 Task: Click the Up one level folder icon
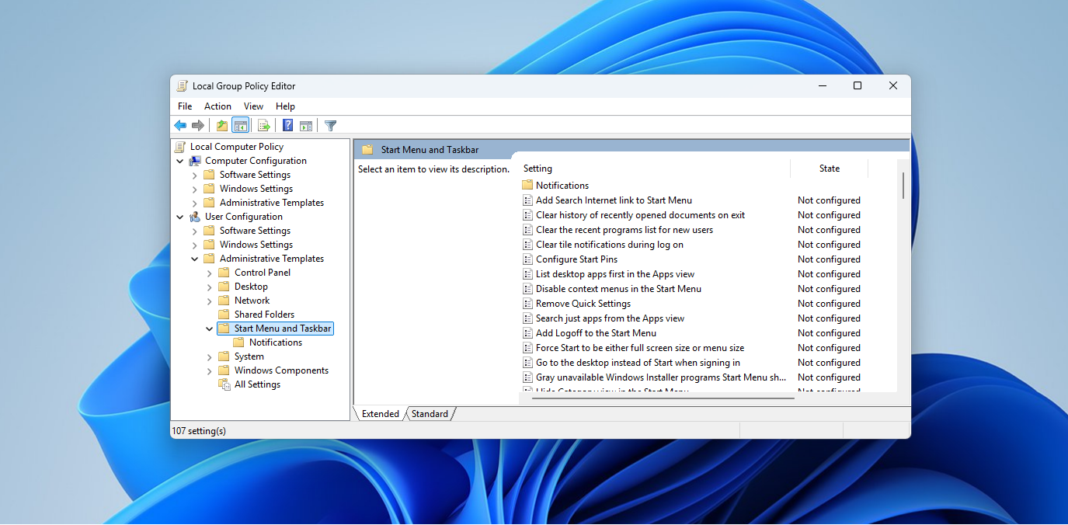point(222,125)
